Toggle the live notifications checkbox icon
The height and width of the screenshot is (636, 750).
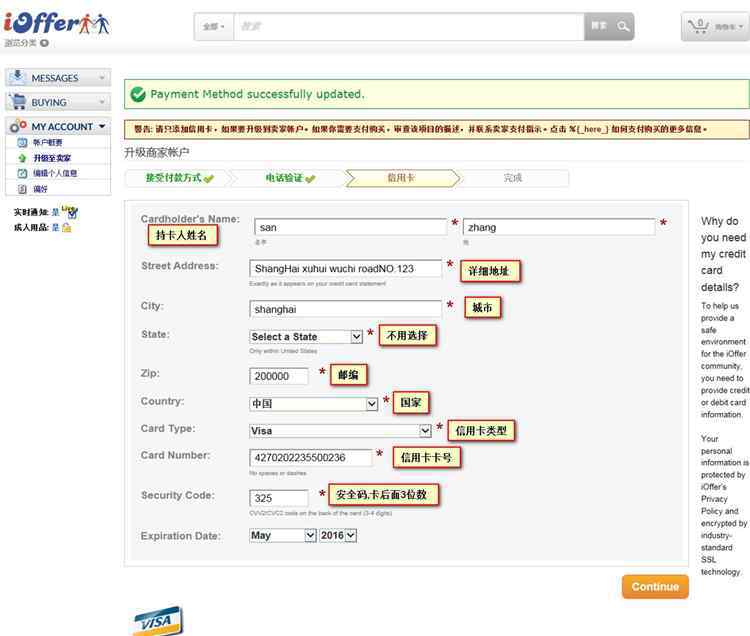click(72, 213)
